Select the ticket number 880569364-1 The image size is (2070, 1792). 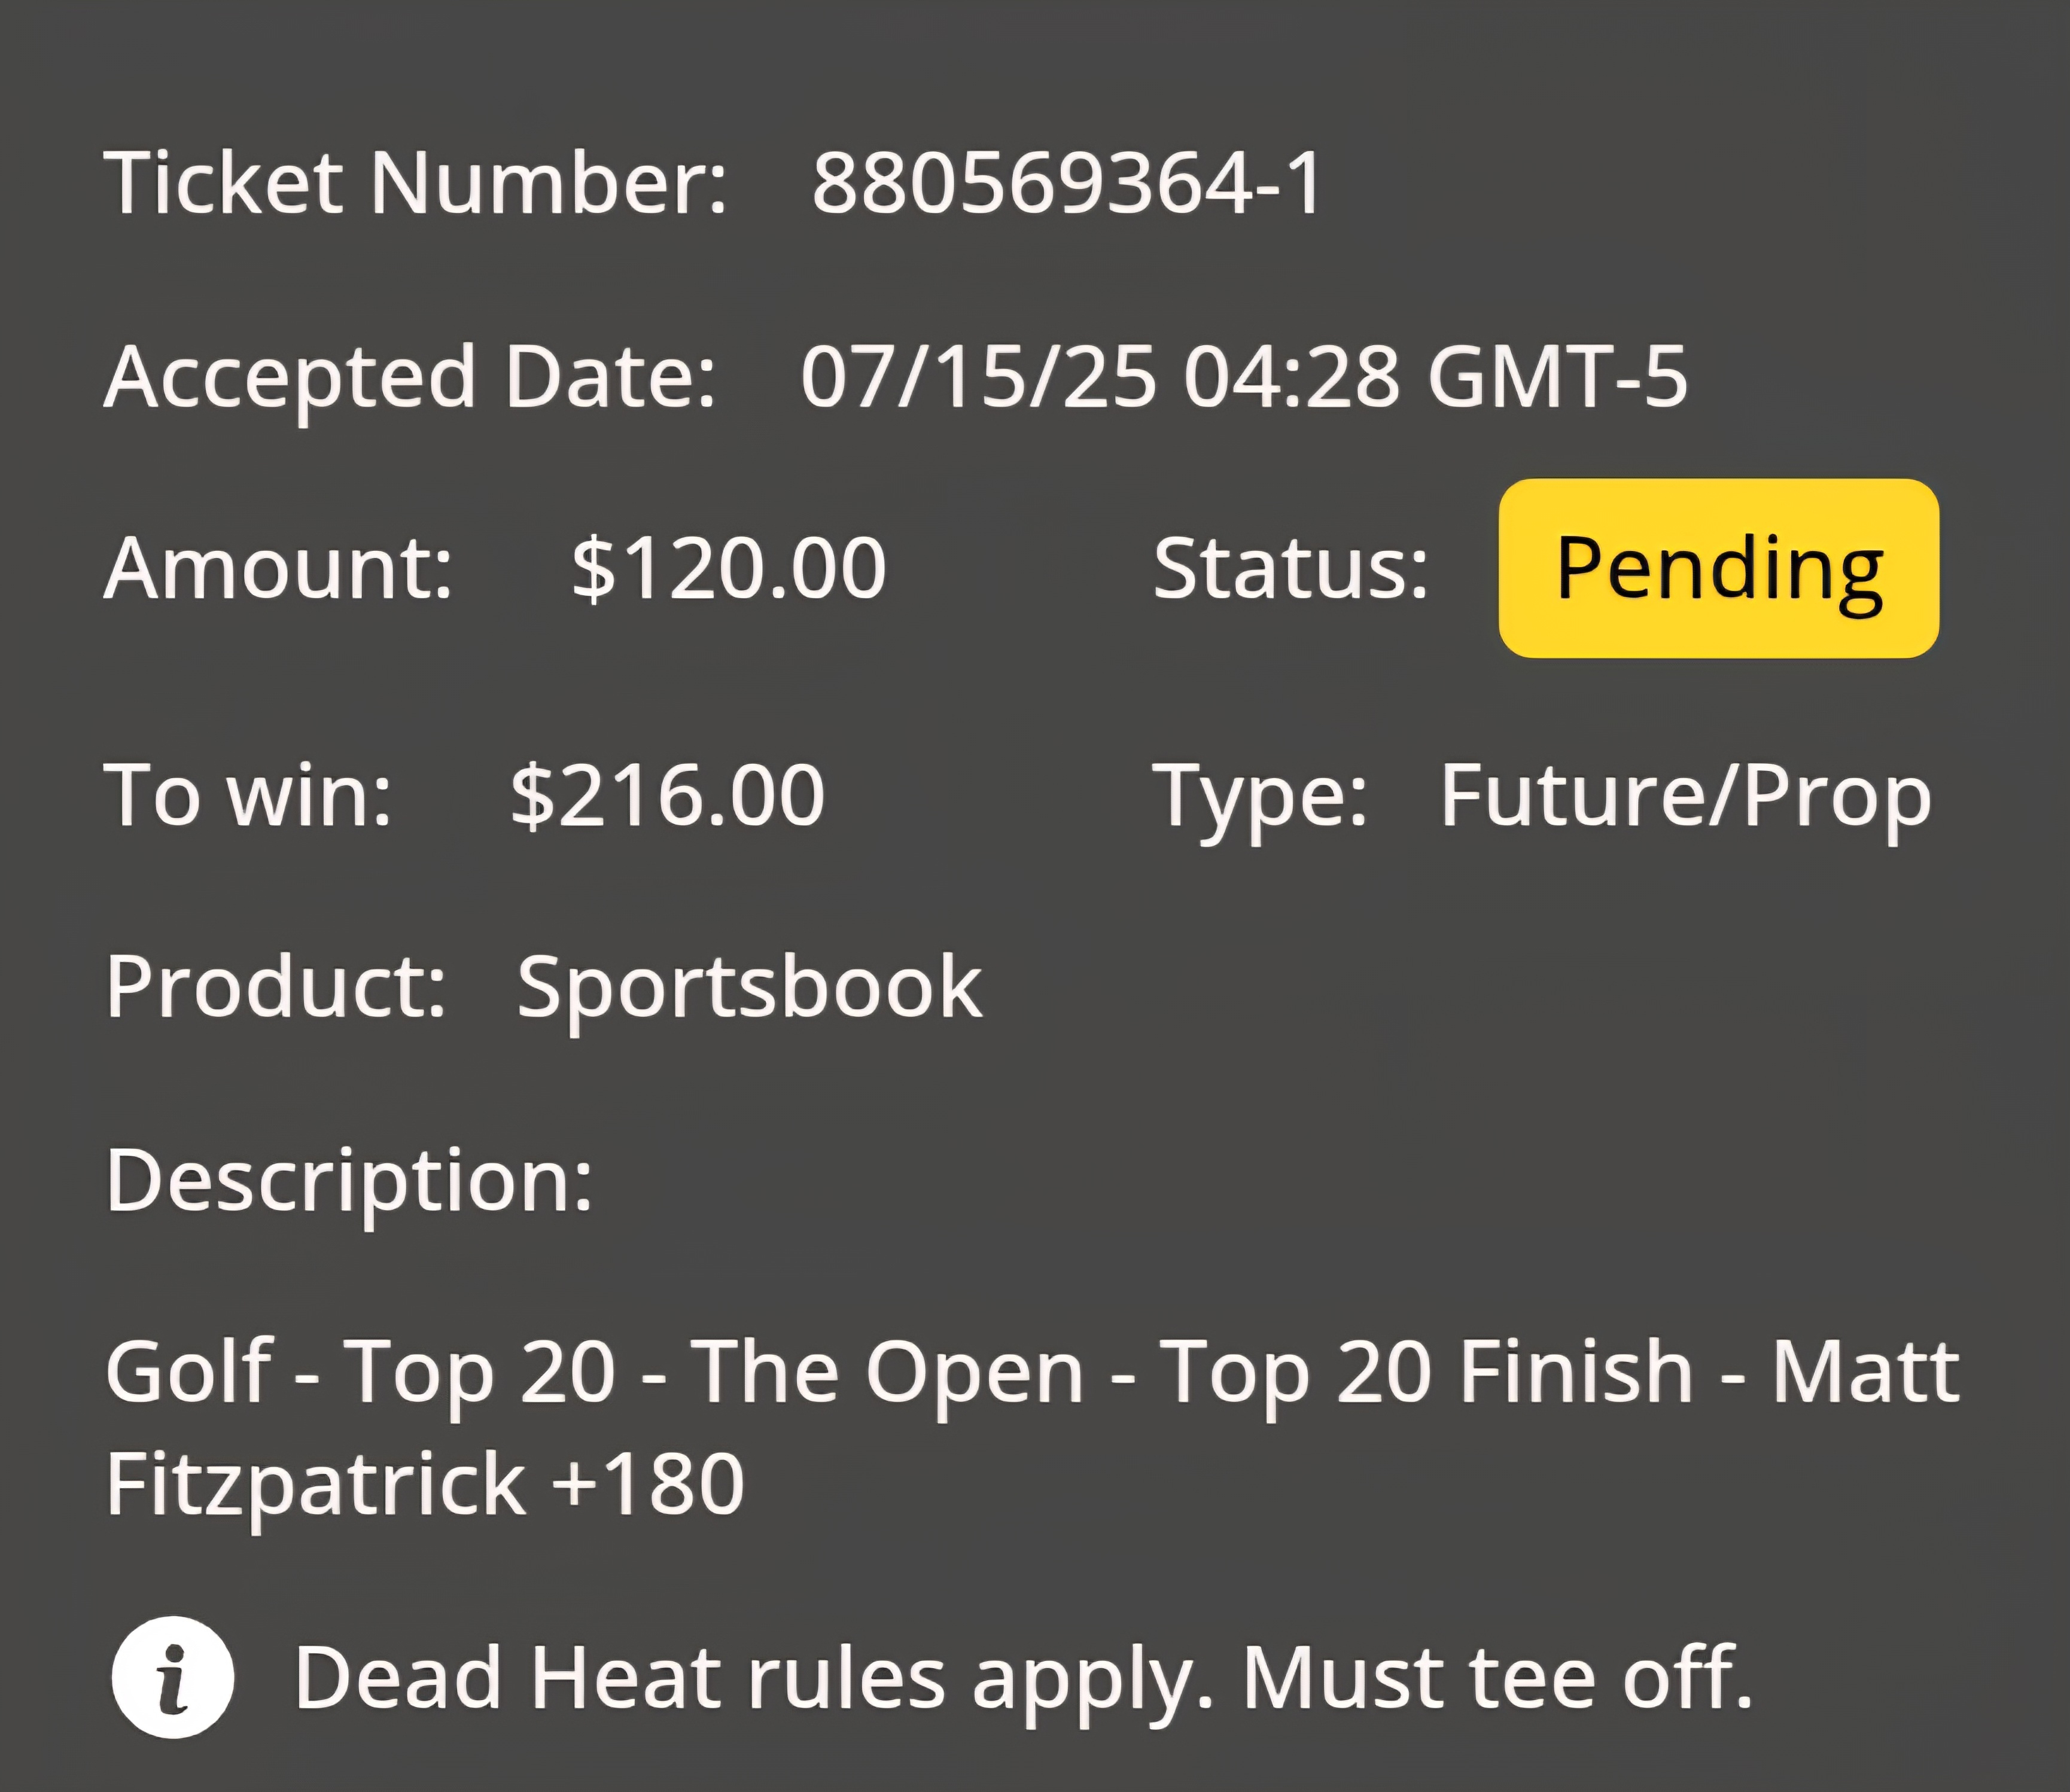1067,183
